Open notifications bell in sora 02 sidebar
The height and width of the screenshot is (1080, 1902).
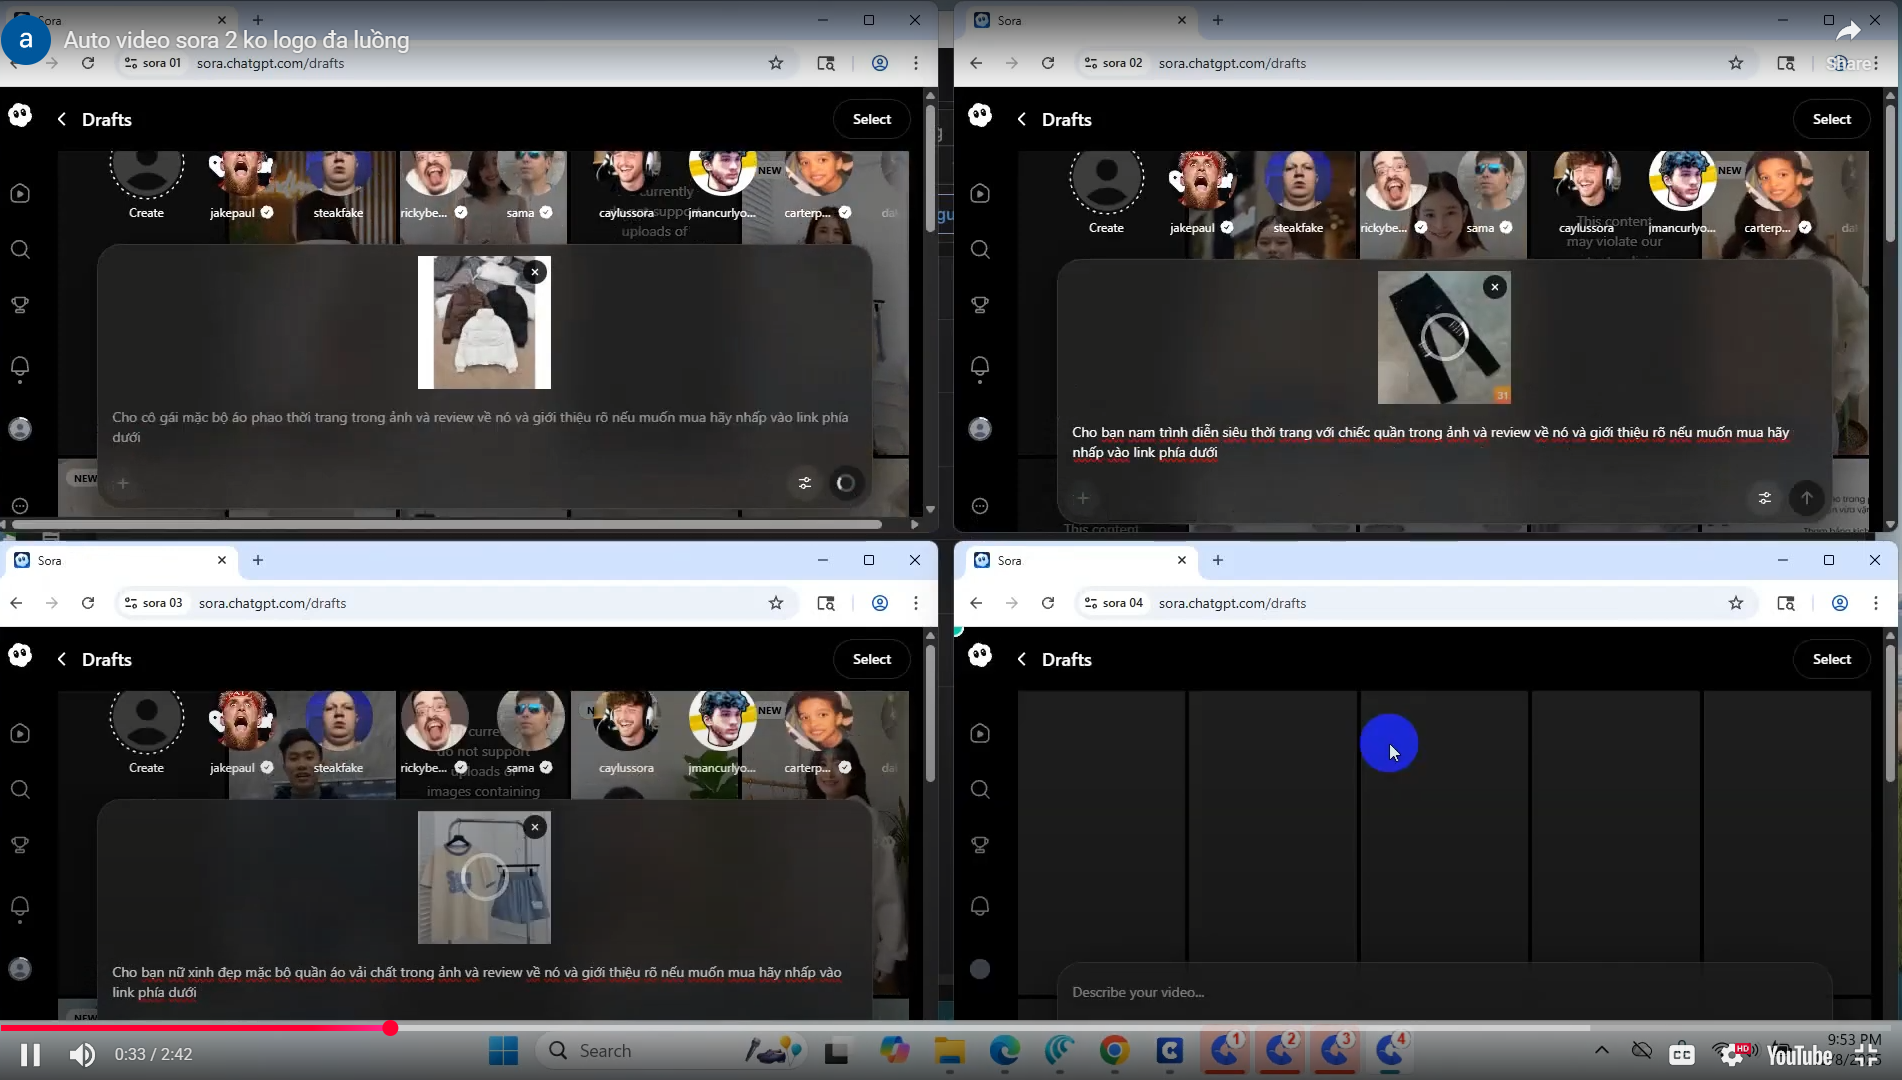tap(980, 368)
